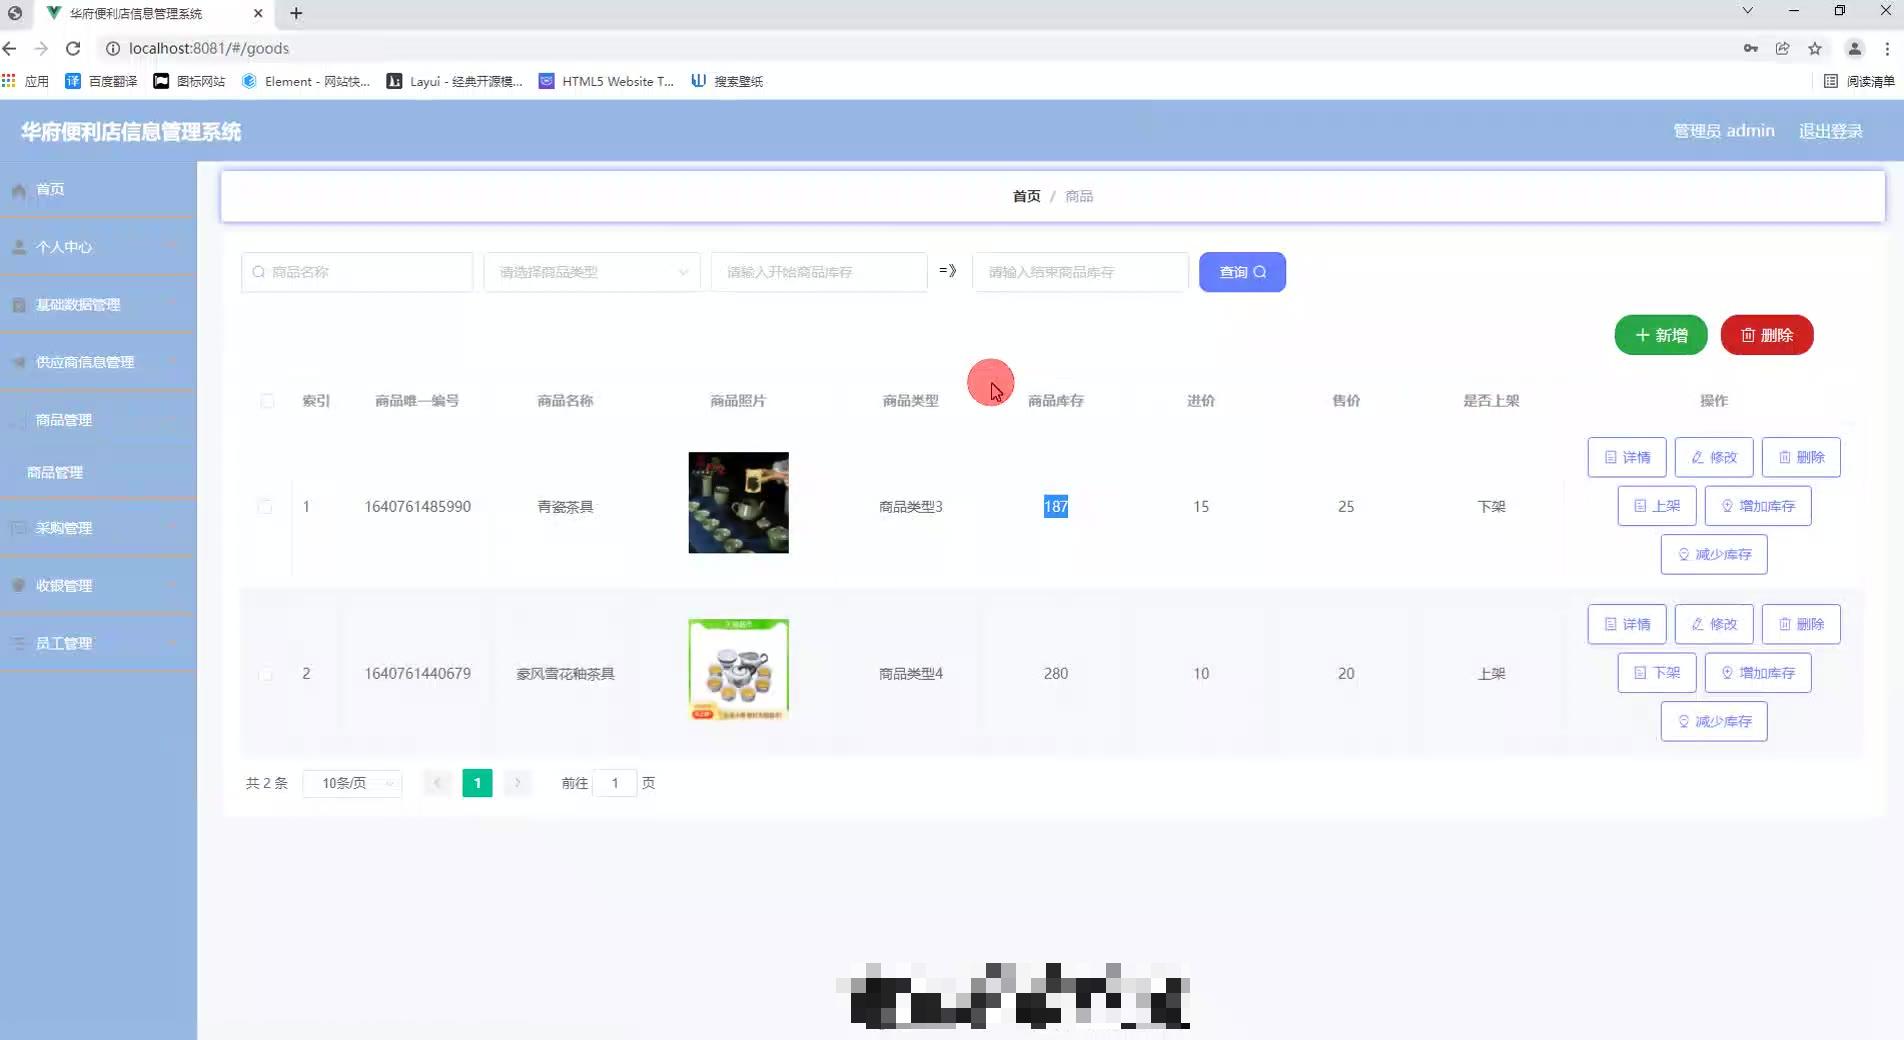Image resolution: width=1904 pixels, height=1040 pixels.
Task: Open the 请选择商品类型 dropdown
Action: (x=592, y=272)
